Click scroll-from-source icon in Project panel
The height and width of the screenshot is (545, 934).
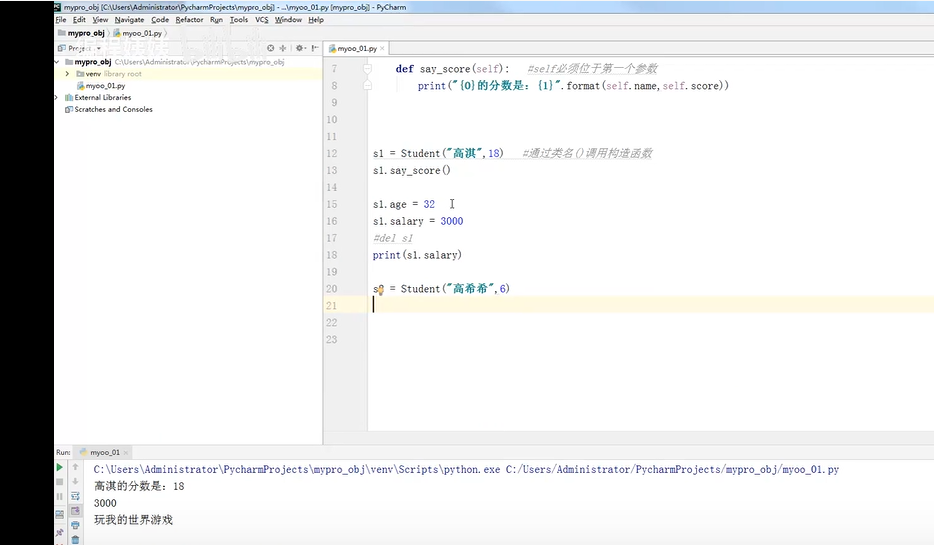[270, 48]
